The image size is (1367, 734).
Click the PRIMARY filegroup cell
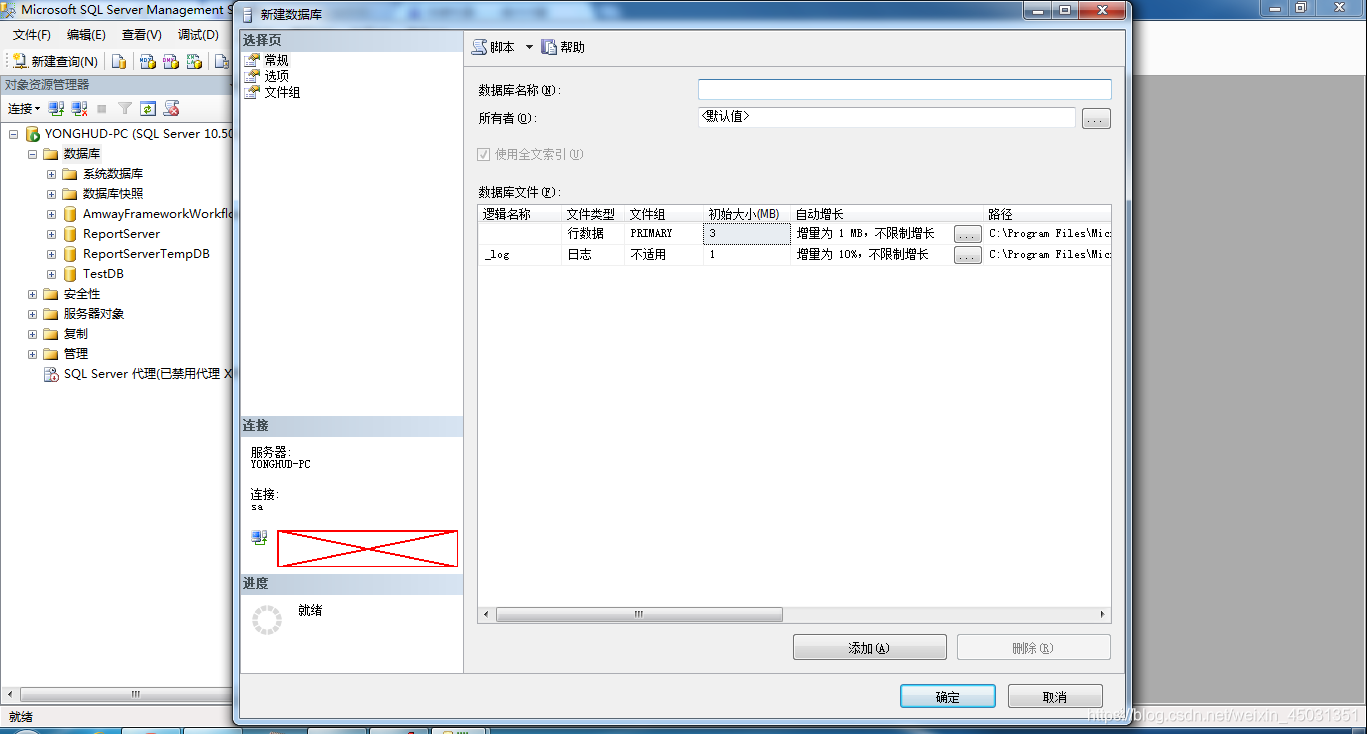coord(664,233)
